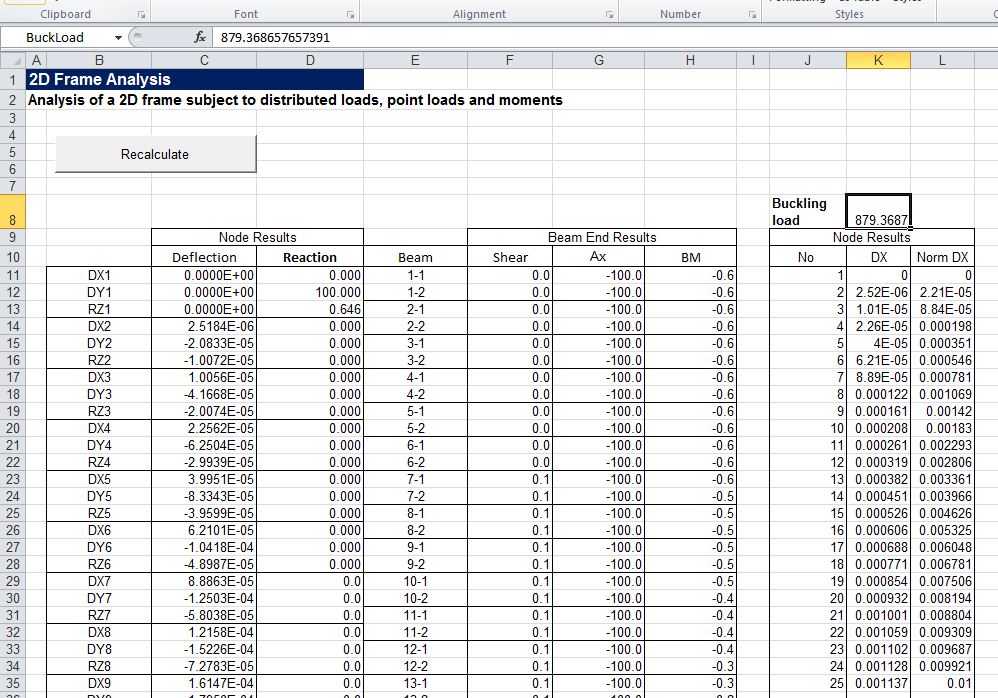The image size is (998, 698).
Task: Click the Norm DX heading cell
Action: coord(942,257)
